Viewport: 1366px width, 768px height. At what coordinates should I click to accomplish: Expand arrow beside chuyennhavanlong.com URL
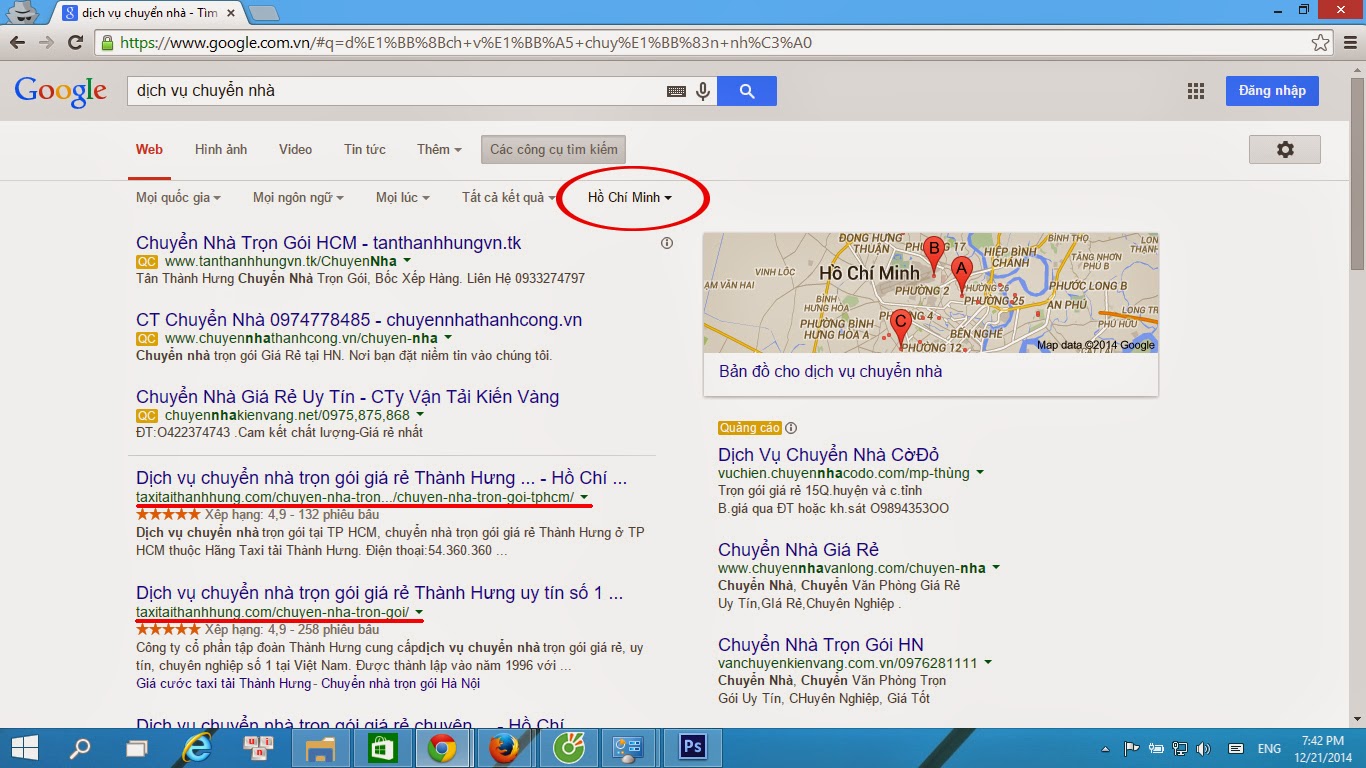(x=996, y=569)
